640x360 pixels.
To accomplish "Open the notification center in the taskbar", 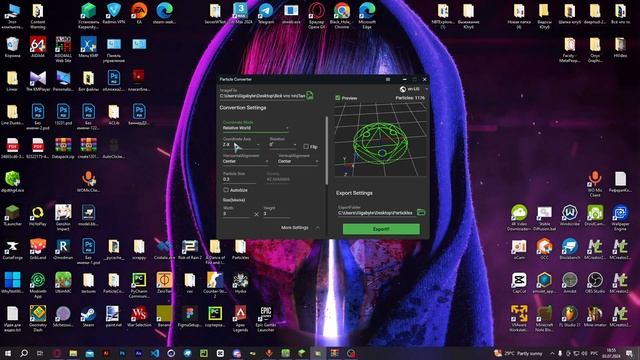I will (x=629, y=353).
